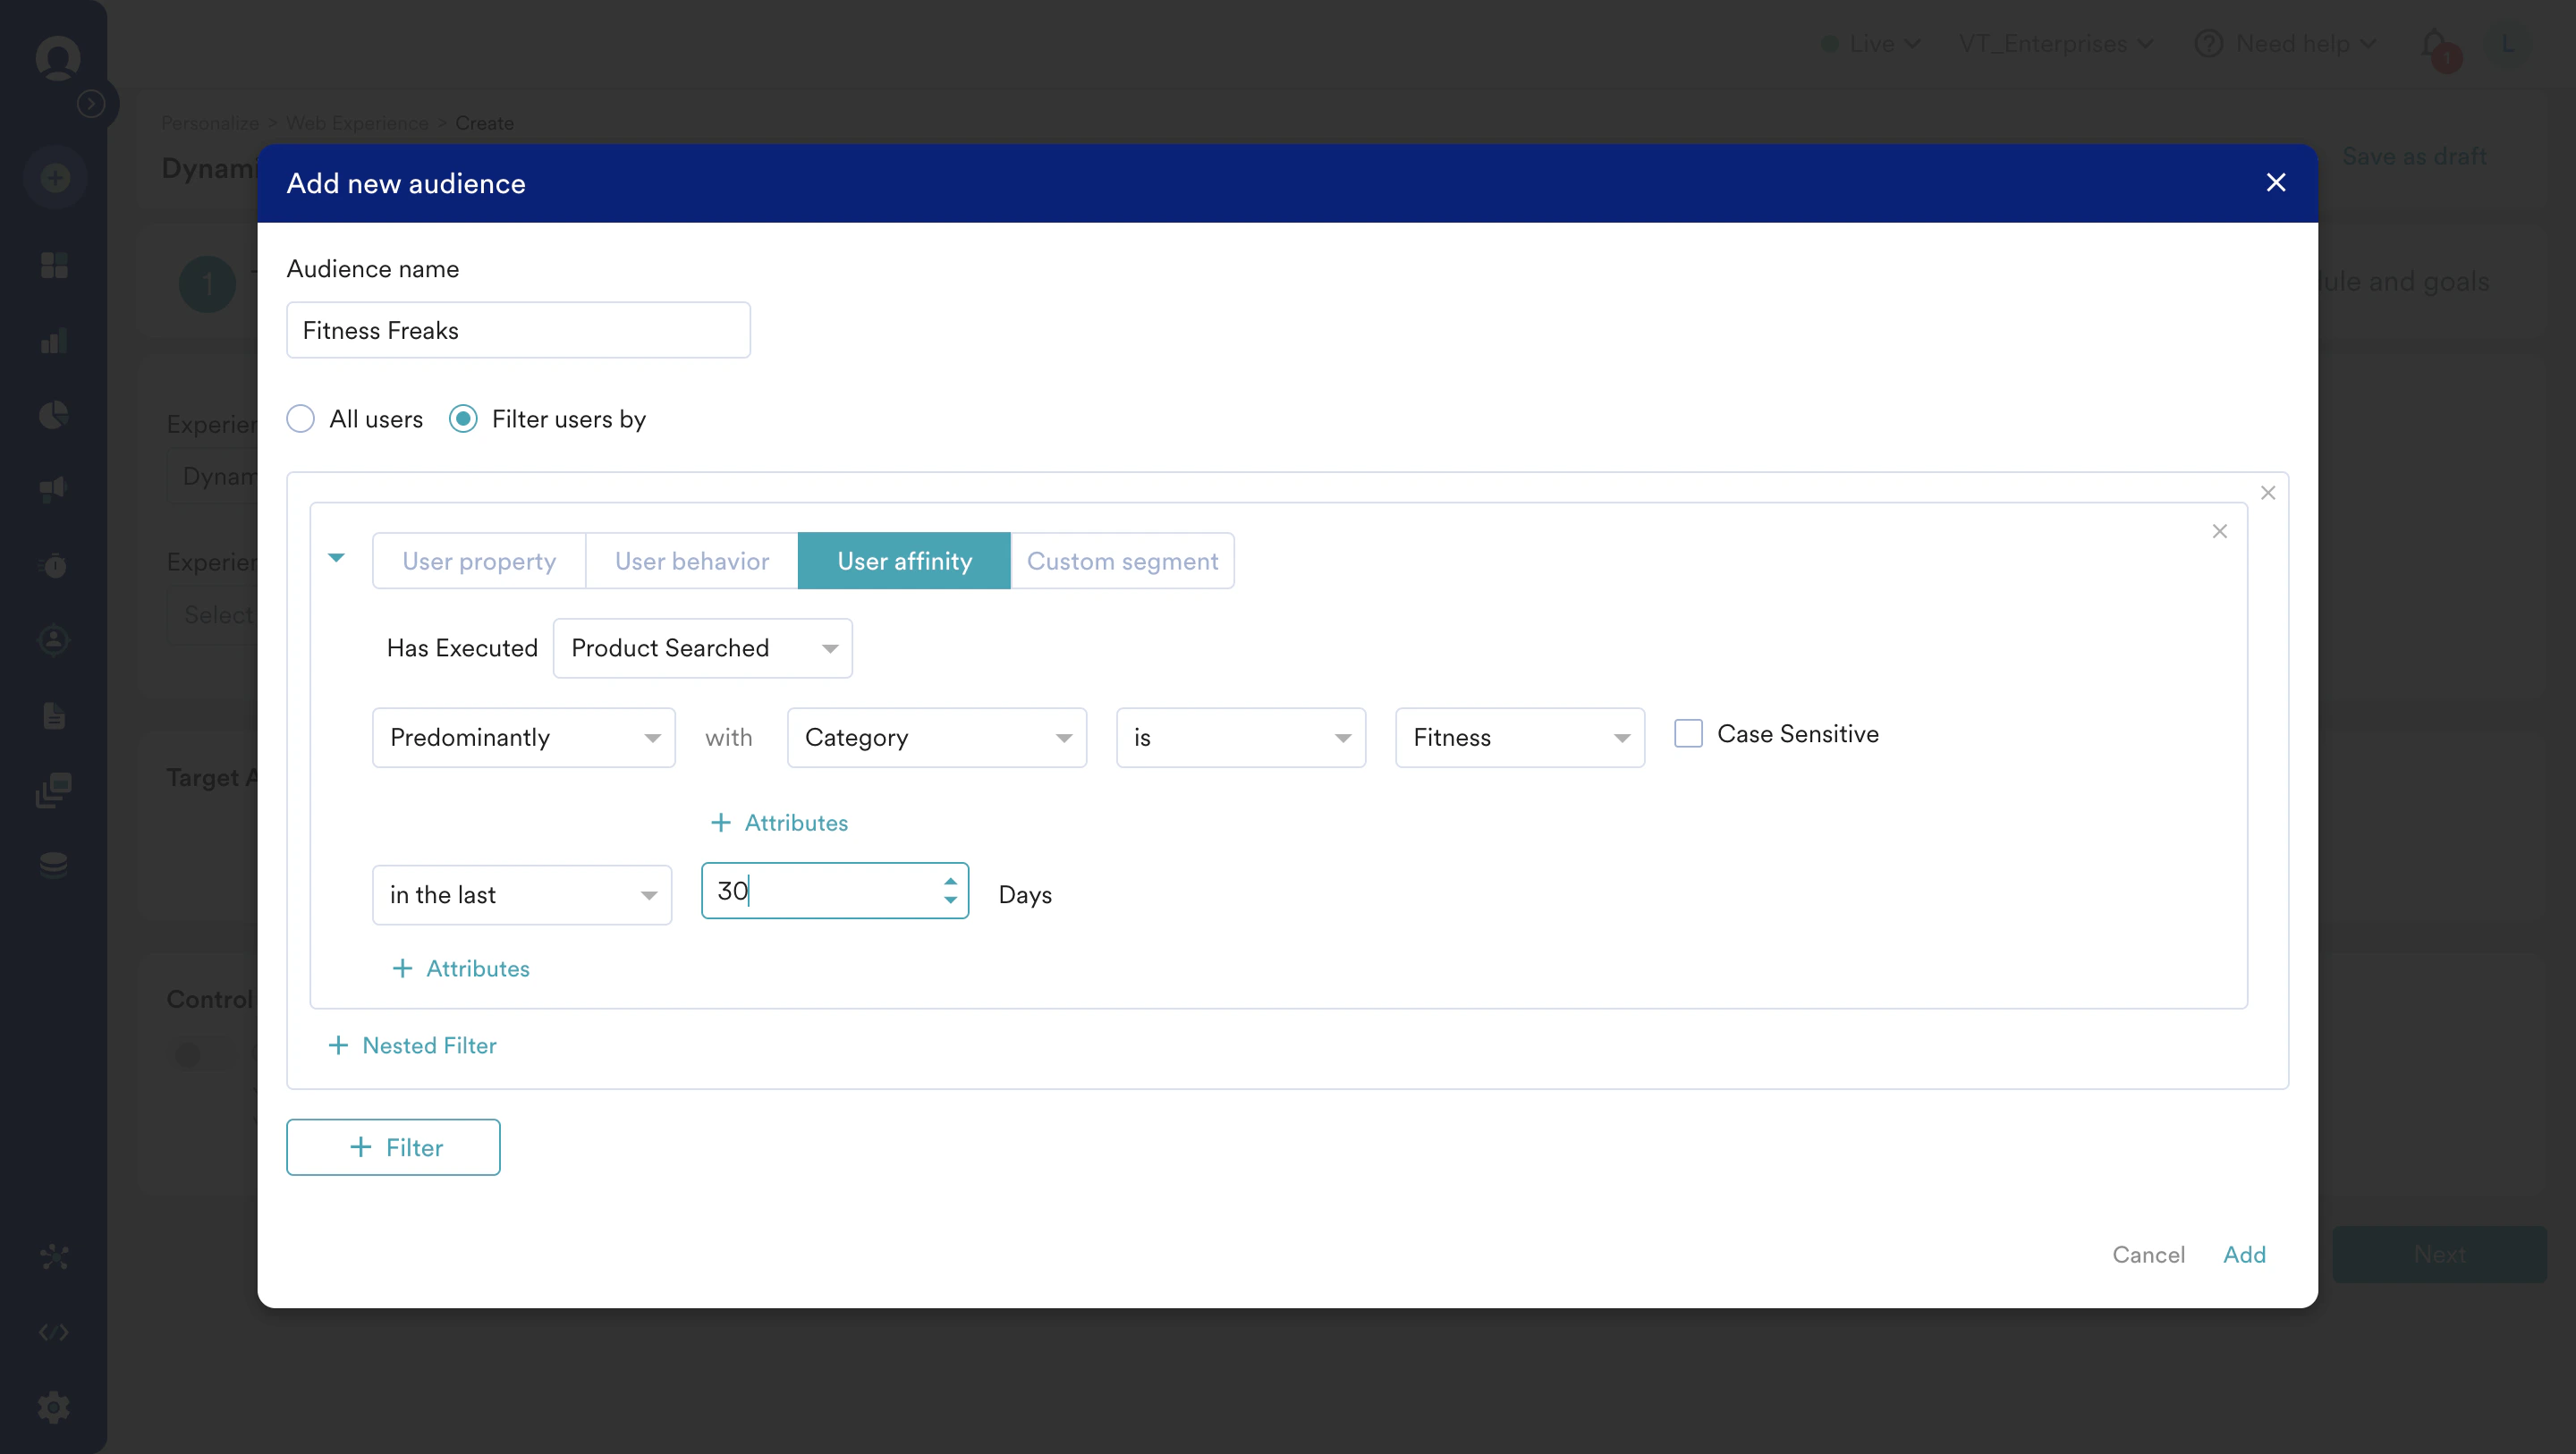
Task: Select the All users radio button
Action: [x=300, y=418]
